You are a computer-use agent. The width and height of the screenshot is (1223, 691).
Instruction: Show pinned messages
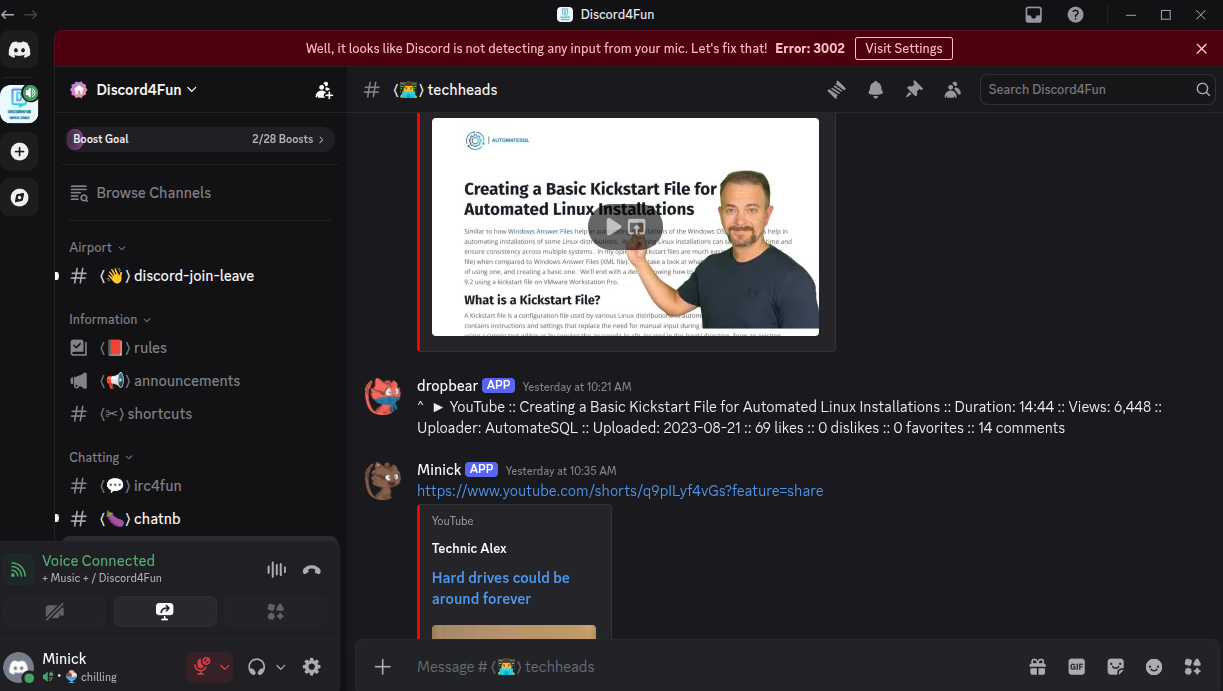[x=914, y=90]
